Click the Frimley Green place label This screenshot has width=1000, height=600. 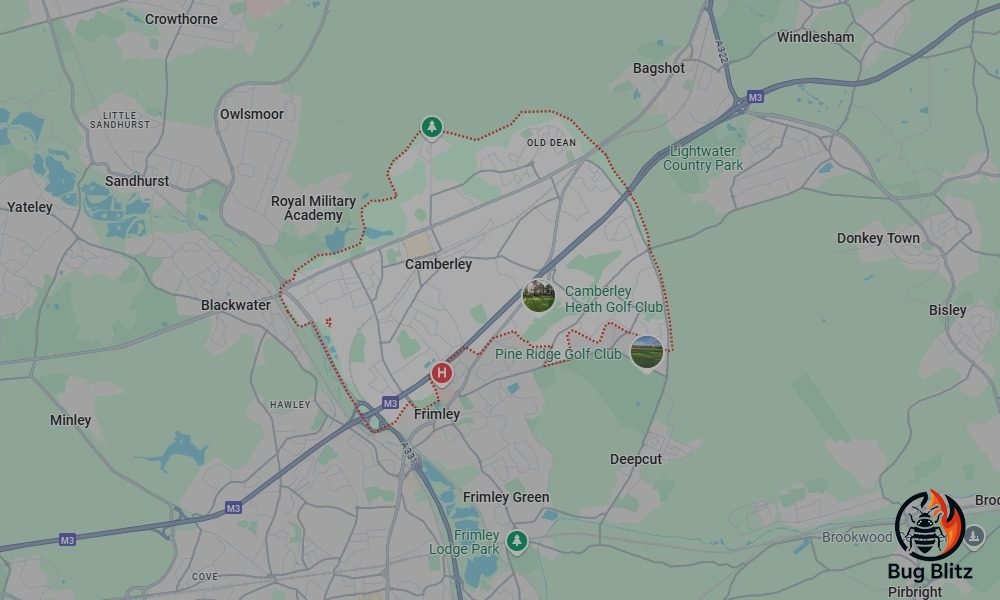(x=506, y=497)
